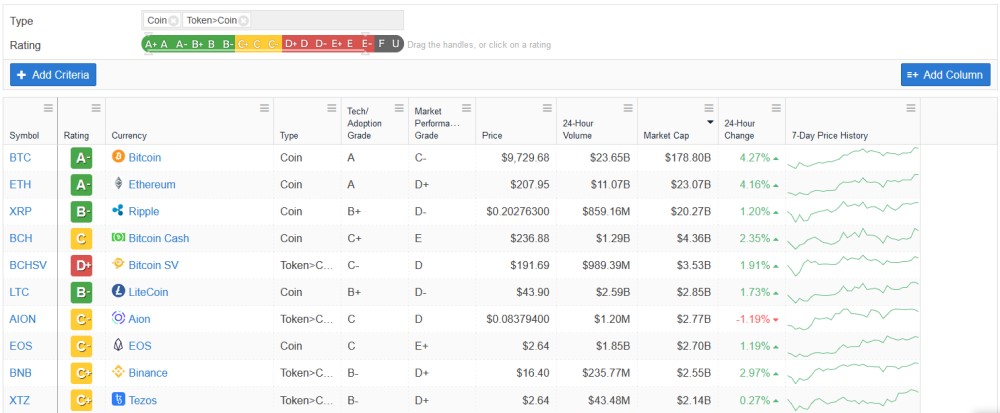
Task: Click Bitcoin SV's D+ rating badge
Action: [x=82, y=265]
